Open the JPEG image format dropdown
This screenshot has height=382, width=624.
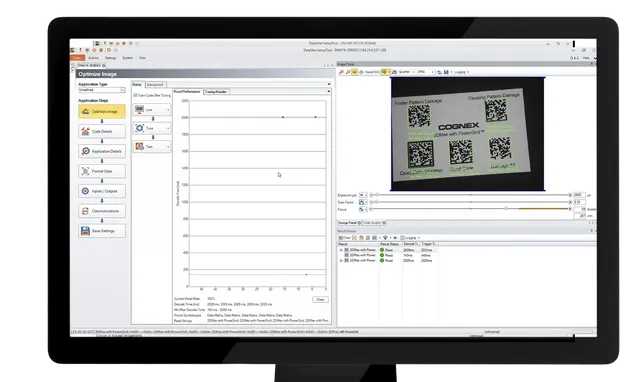point(425,72)
